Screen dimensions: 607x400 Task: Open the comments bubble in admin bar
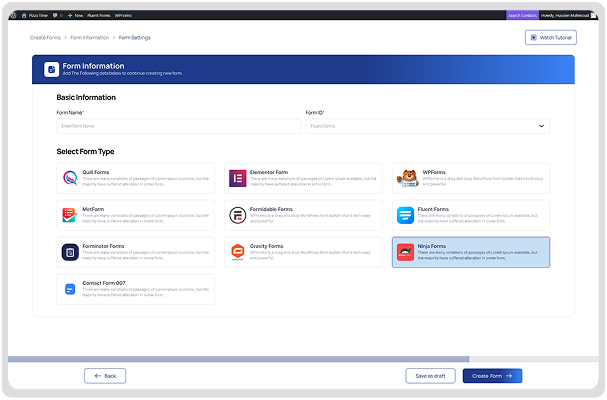click(x=57, y=15)
